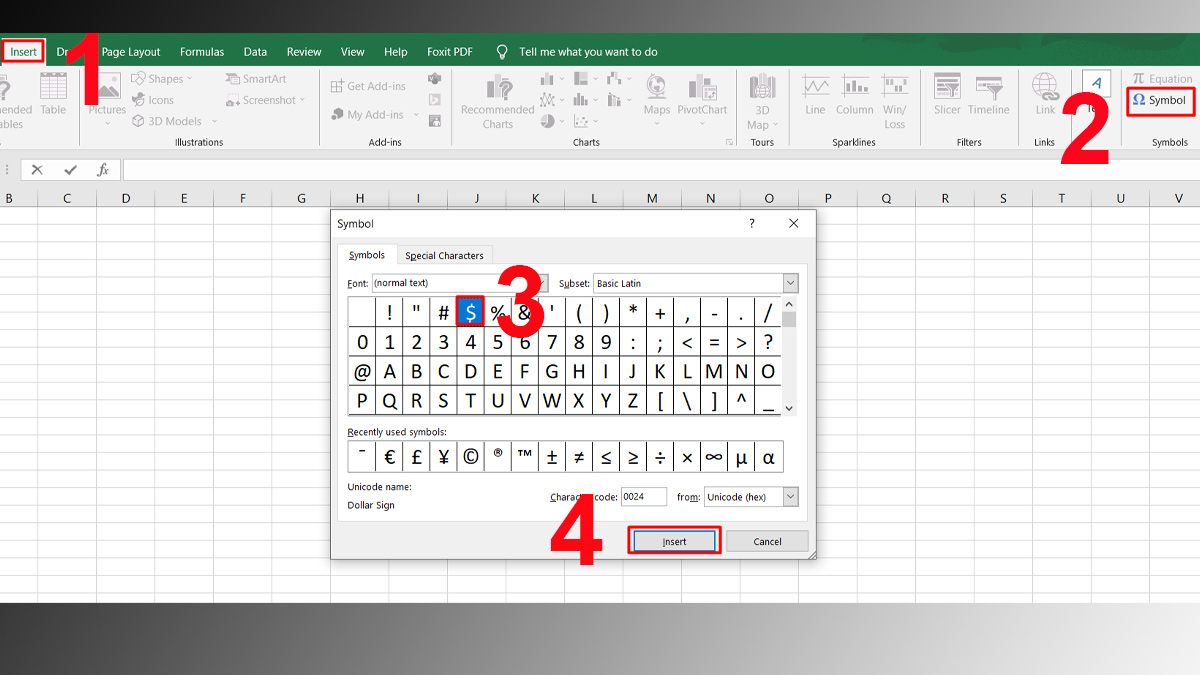
Task: Click Insert to add the Dollar Sign
Action: [673, 540]
